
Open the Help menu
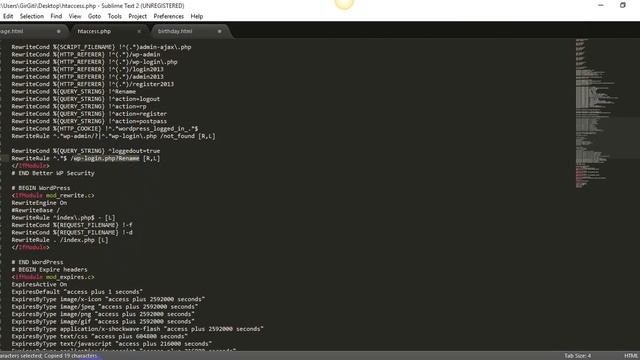coord(197,16)
